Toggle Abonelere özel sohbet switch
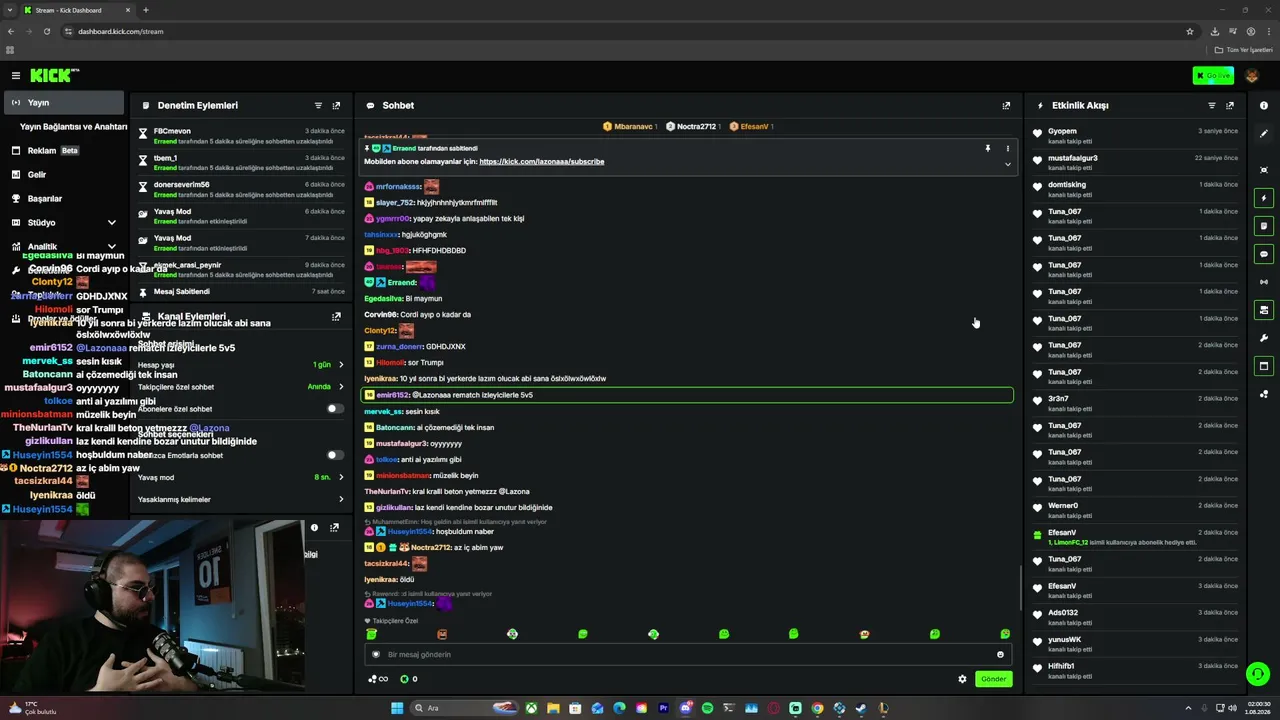The width and height of the screenshot is (1280, 720). [x=335, y=409]
